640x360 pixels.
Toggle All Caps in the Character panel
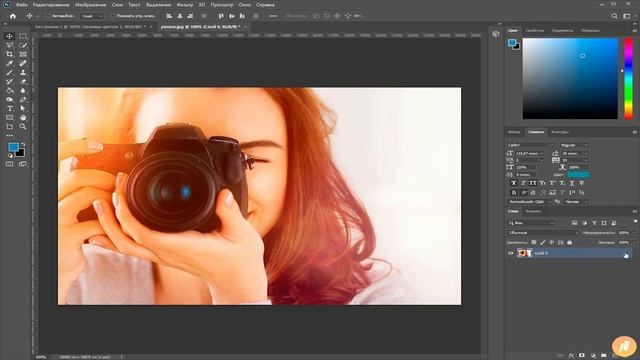point(533,183)
